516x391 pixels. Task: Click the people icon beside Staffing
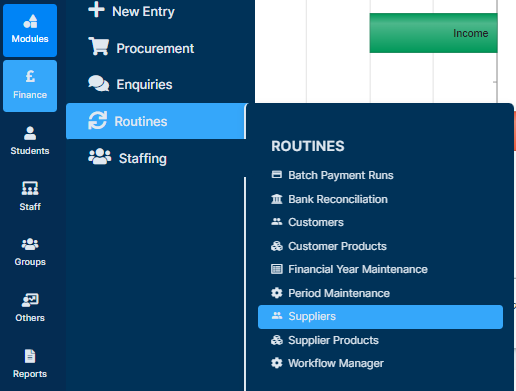pos(100,156)
